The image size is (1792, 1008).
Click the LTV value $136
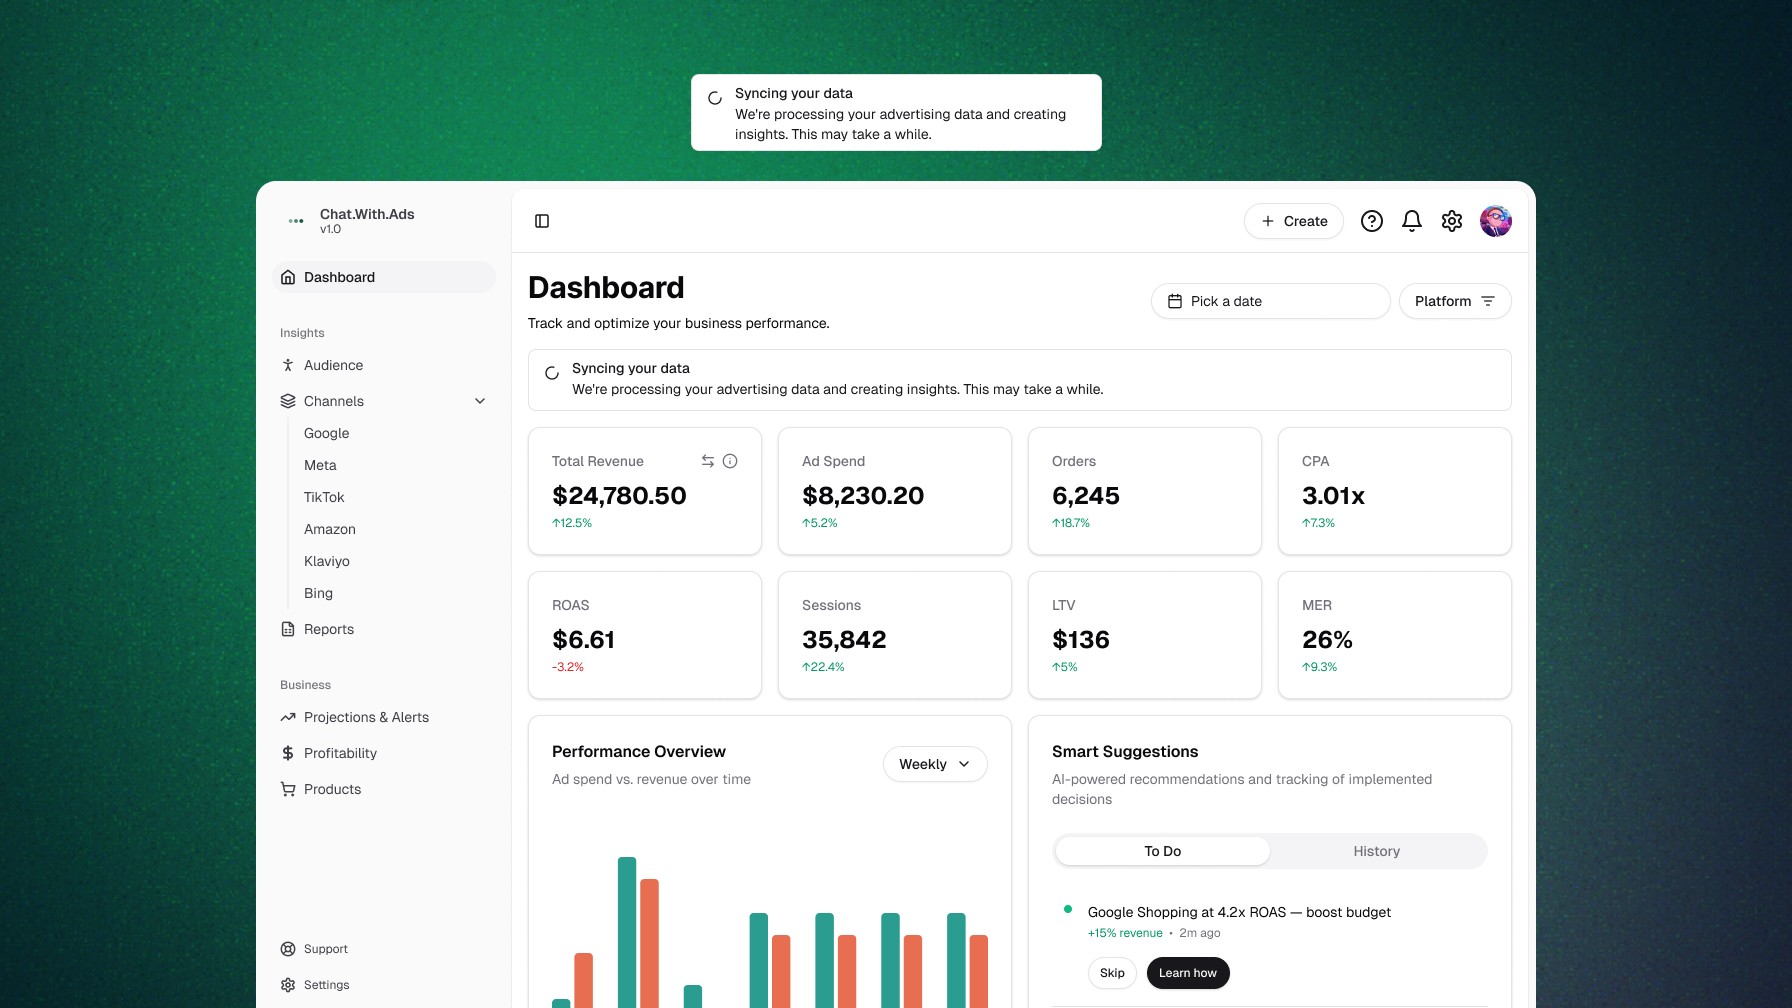[x=1081, y=640]
